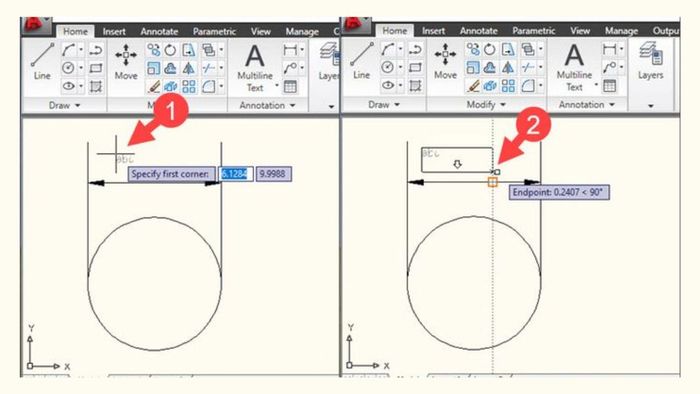Screen dimensions: 700x394
Task: Select the Line tool in the left window
Action: 42,62
